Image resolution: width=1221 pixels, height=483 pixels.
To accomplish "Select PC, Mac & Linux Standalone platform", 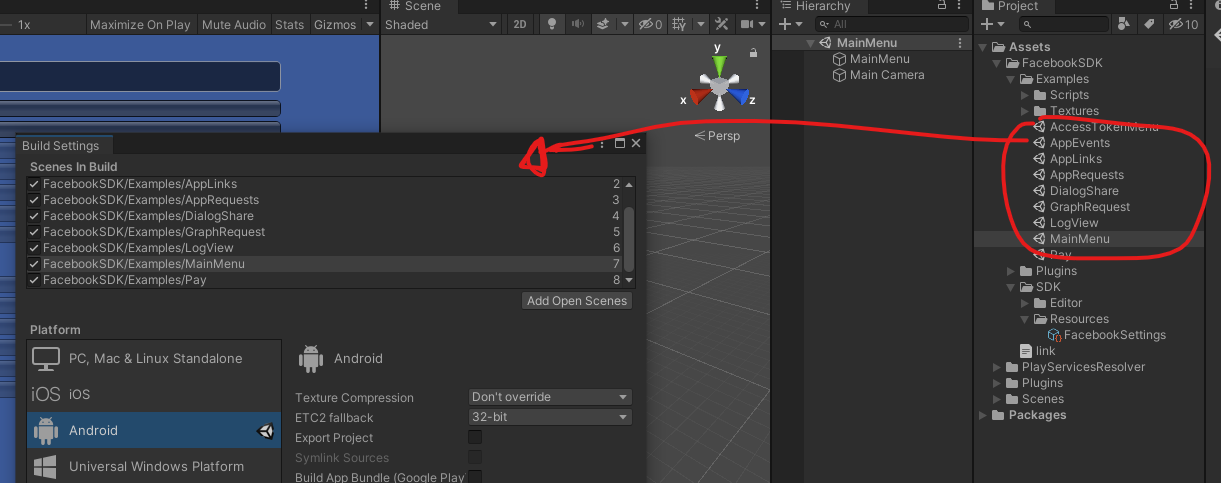I will 154,358.
